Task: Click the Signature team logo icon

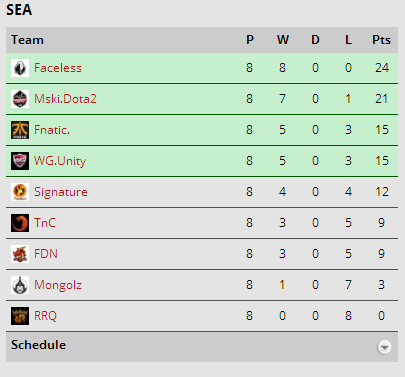Action: coord(20,192)
